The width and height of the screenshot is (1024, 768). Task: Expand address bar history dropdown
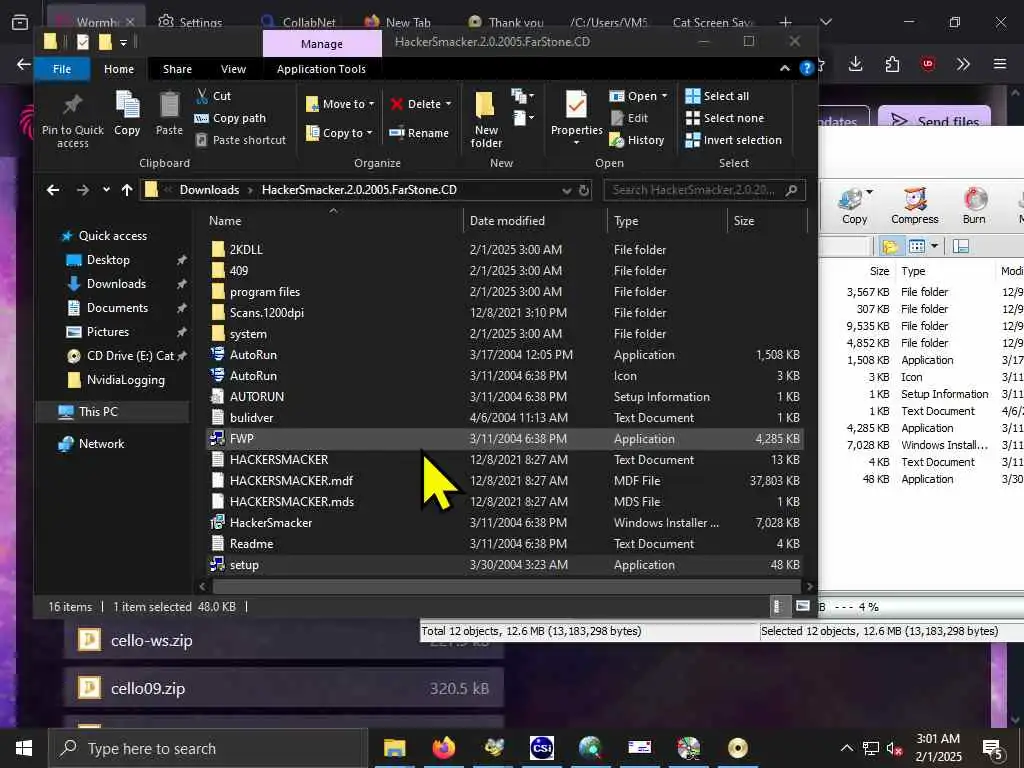566,190
